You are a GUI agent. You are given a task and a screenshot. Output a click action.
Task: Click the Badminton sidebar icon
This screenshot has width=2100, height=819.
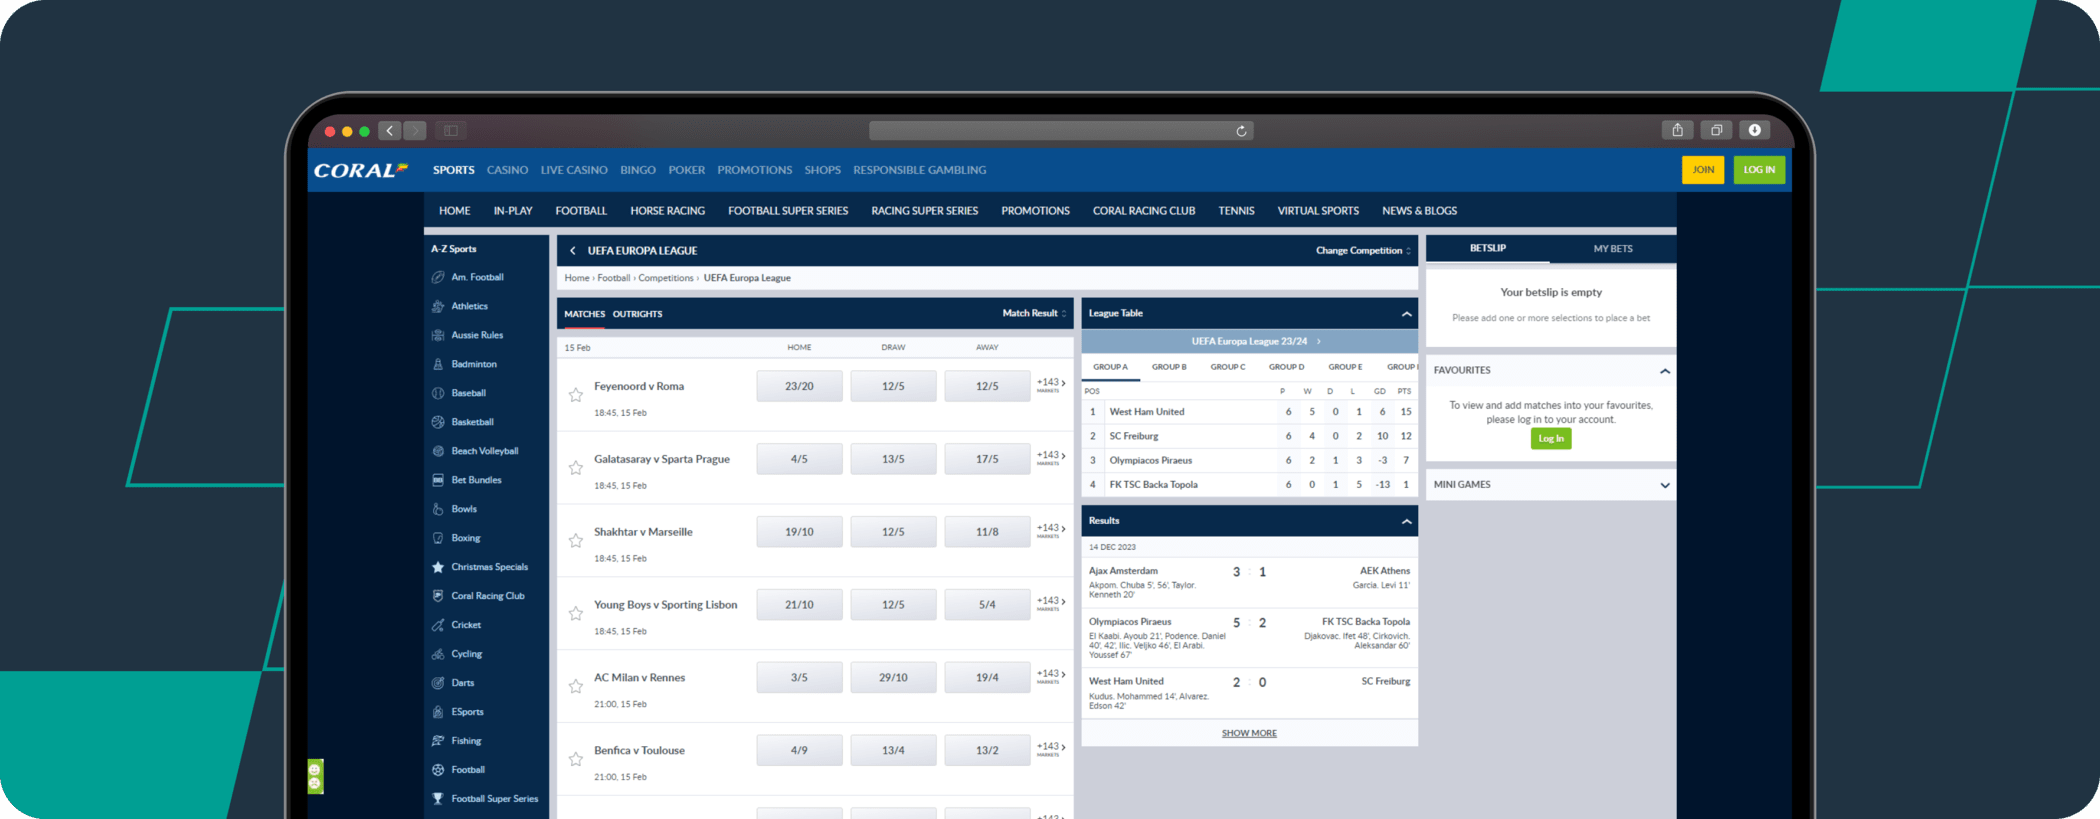click(x=438, y=364)
